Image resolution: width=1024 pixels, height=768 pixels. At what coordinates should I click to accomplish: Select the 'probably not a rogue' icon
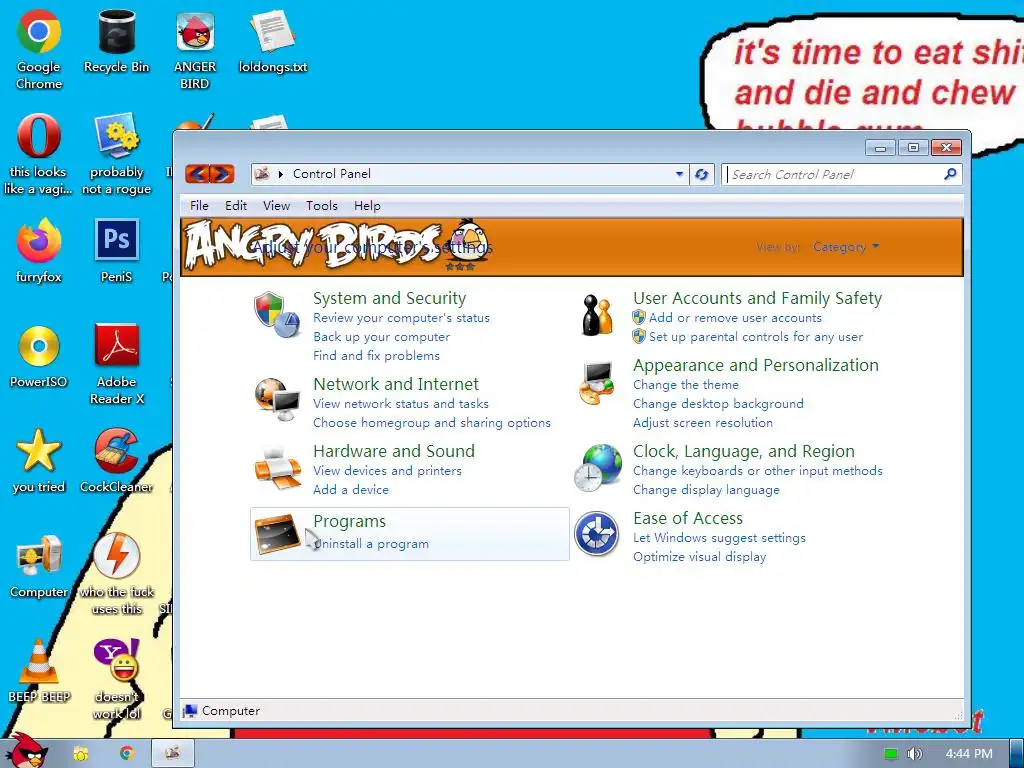click(x=116, y=154)
